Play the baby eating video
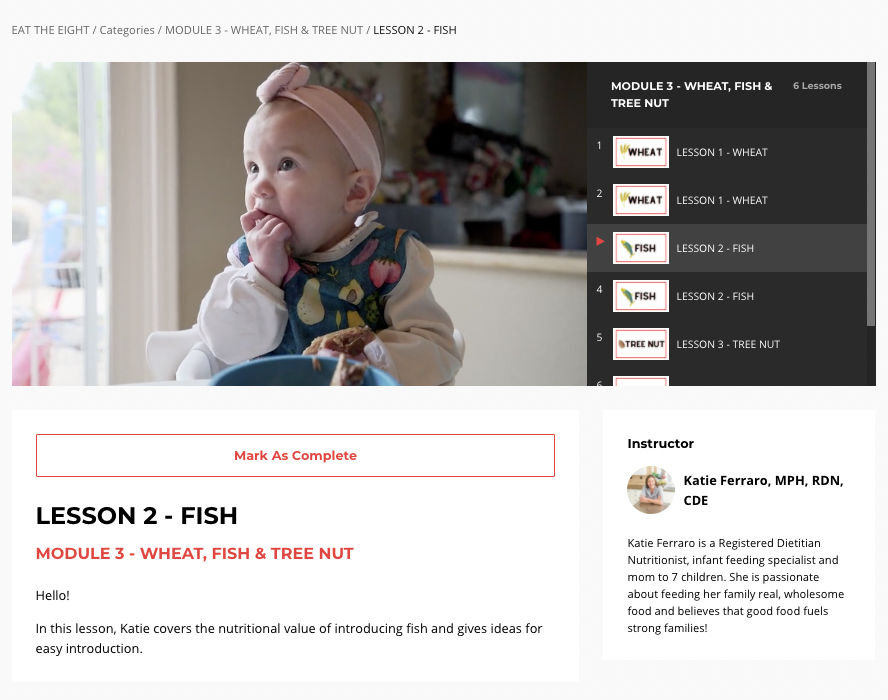The height and width of the screenshot is (700, 888). (x=299, y=224)
